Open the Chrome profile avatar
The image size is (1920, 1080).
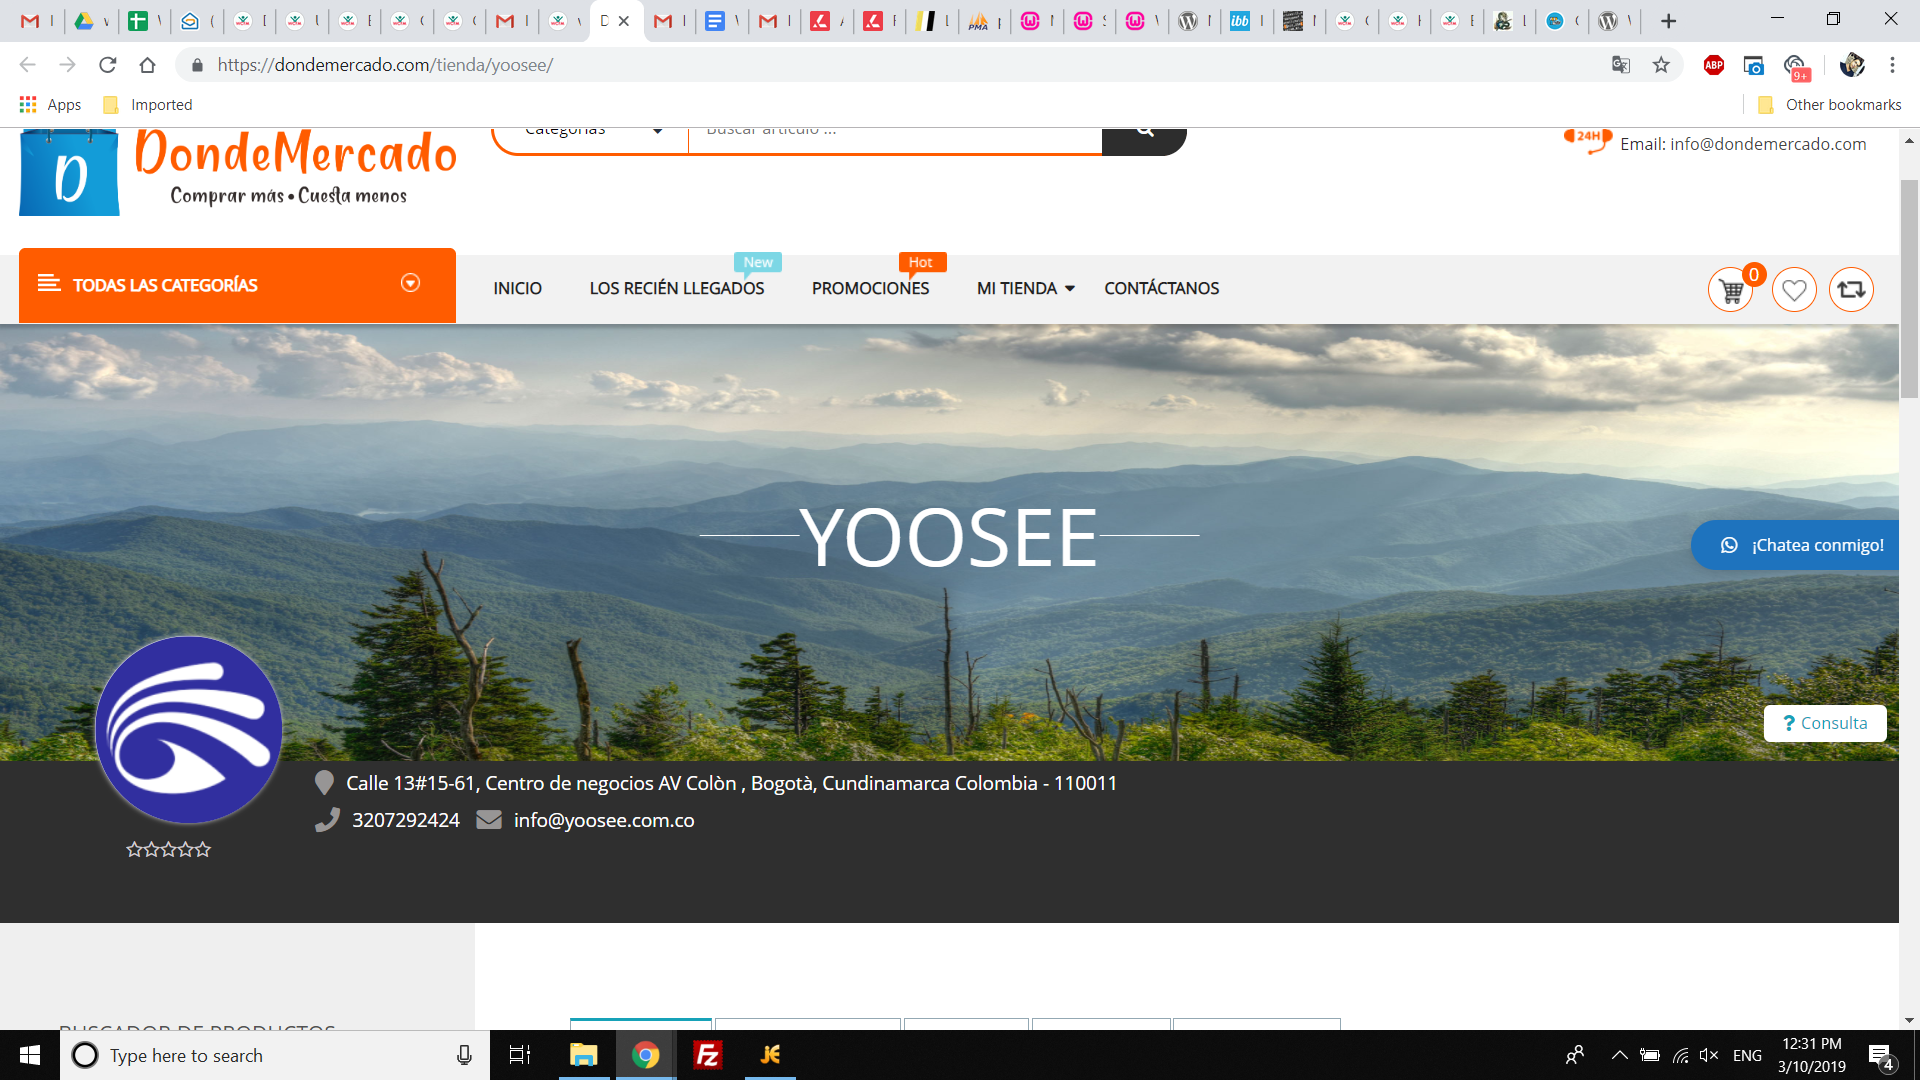point(1852,65)
